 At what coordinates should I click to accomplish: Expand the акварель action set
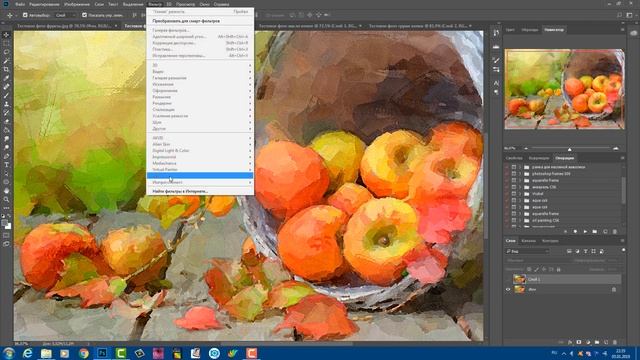(x=520, y=187)
